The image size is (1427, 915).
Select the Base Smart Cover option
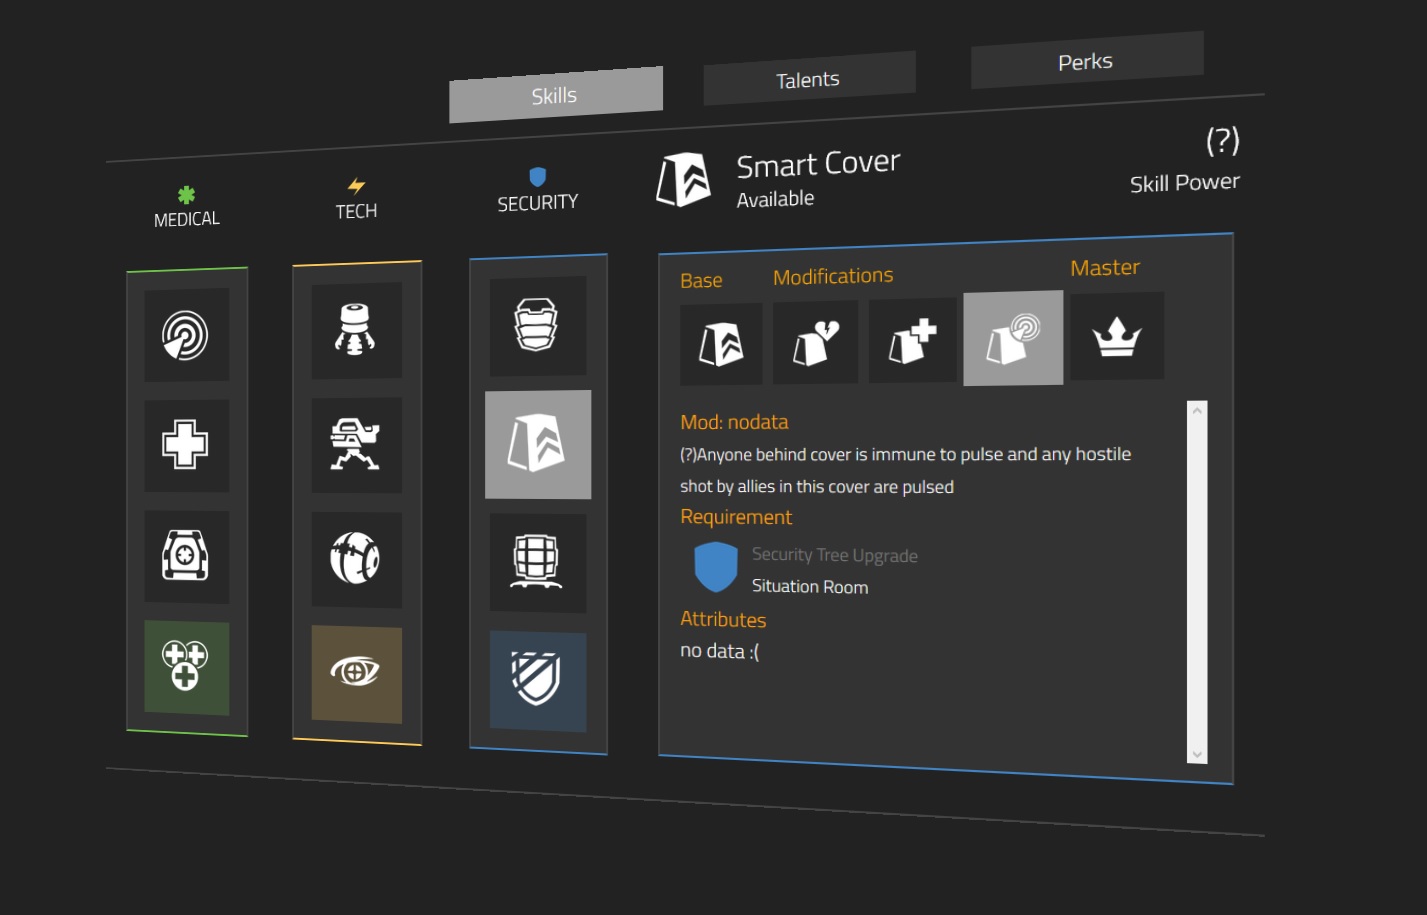coord(721,345)
